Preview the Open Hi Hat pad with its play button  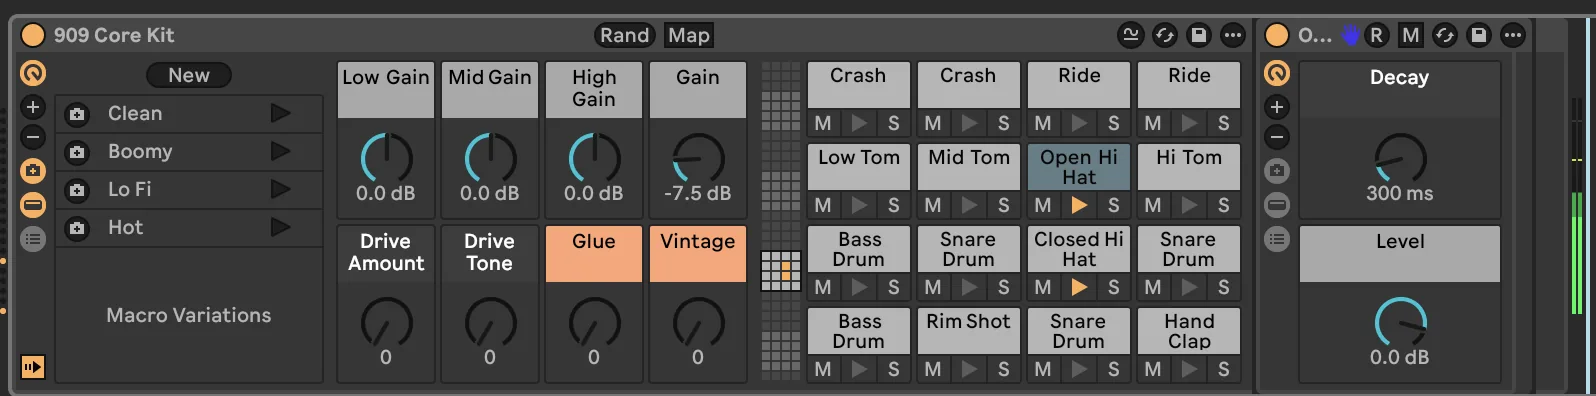point(1079,205)
